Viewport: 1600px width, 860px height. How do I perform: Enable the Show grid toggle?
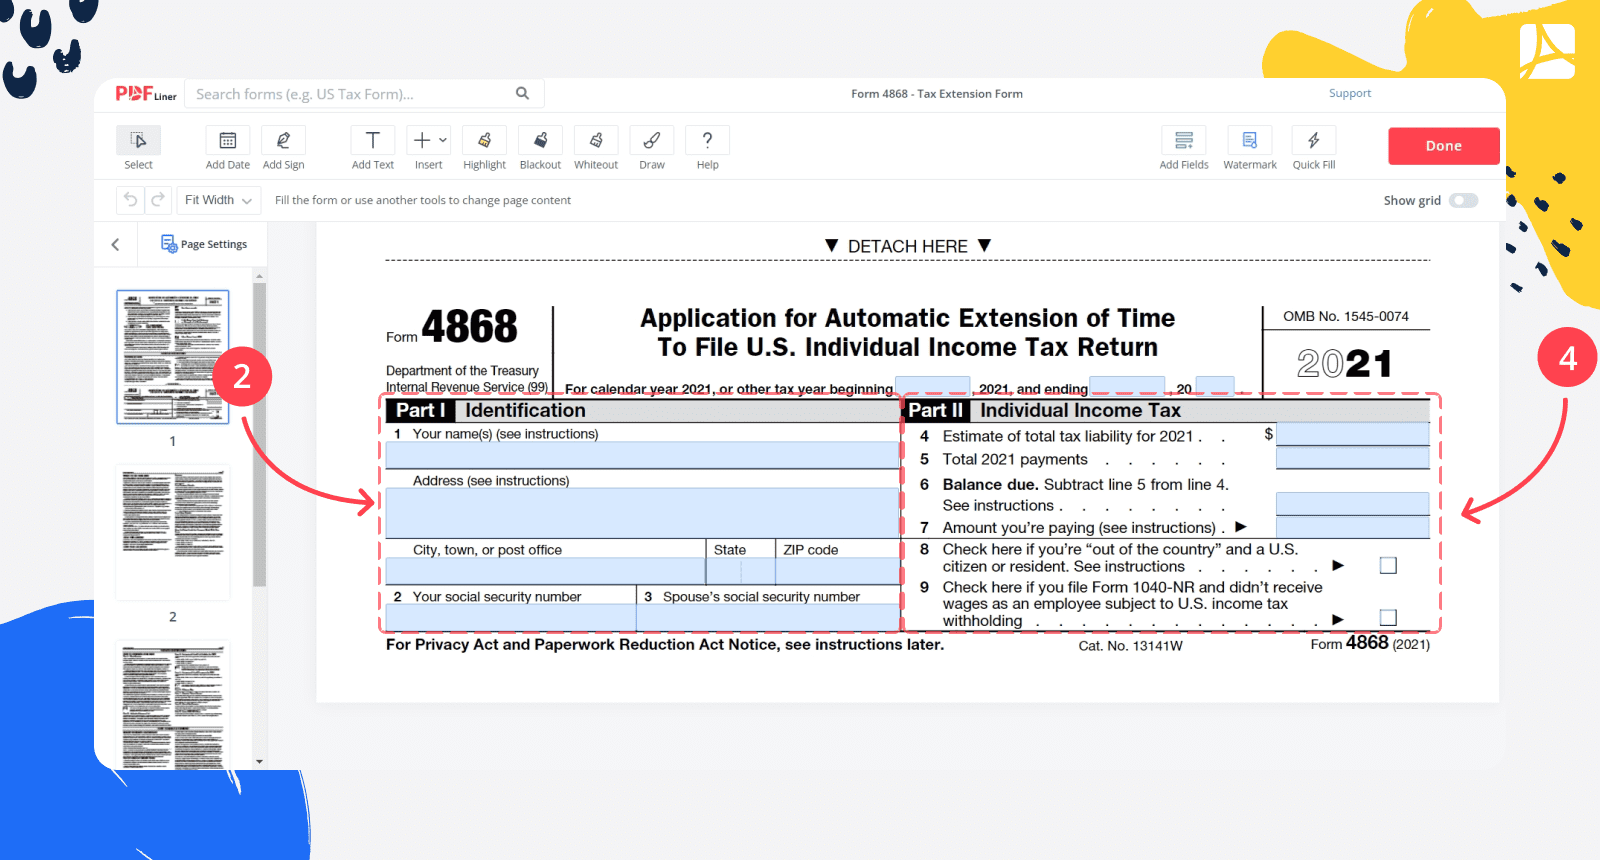(1463, 200)
